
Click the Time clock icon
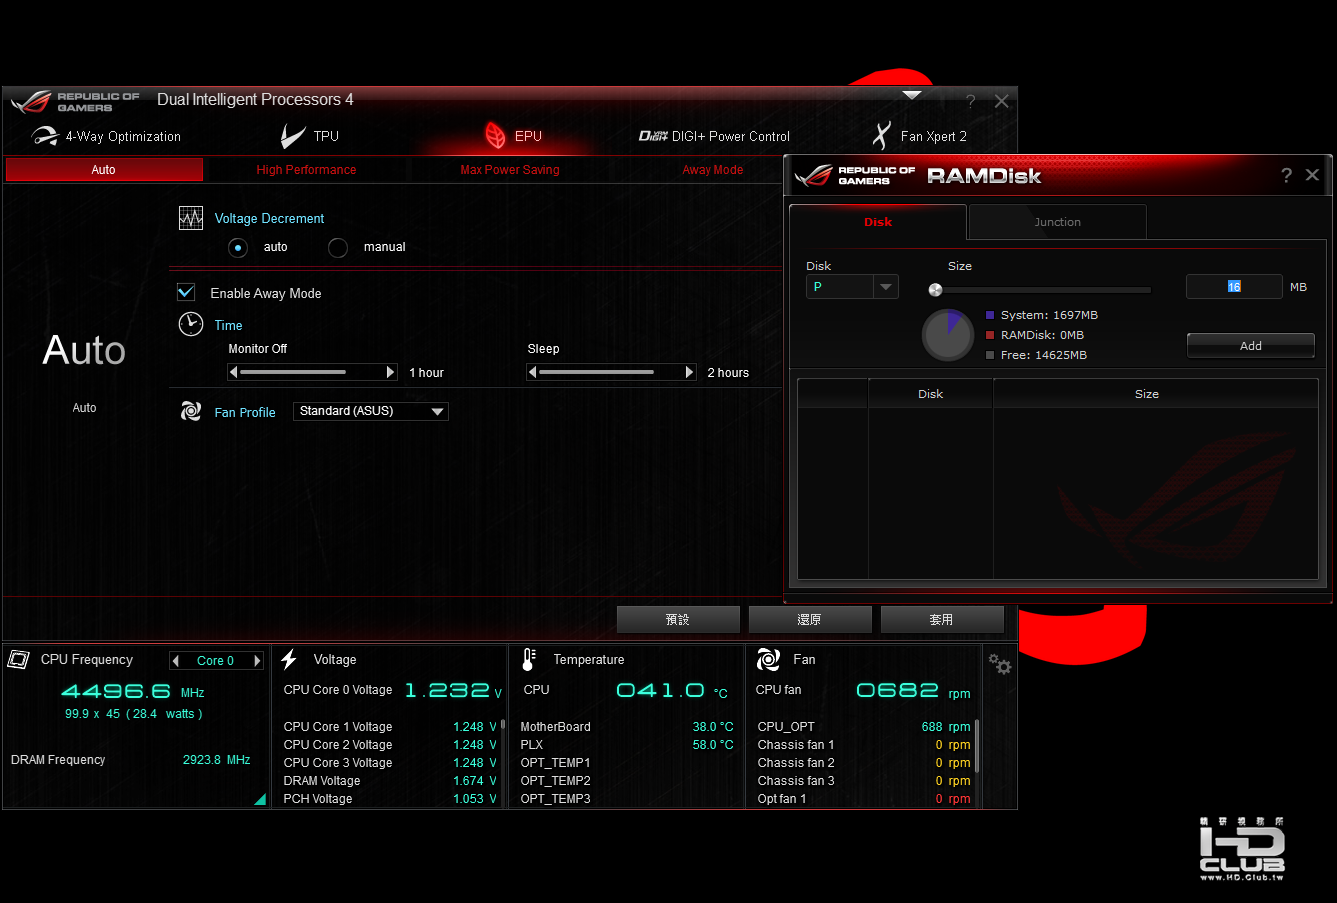[191, 324]
